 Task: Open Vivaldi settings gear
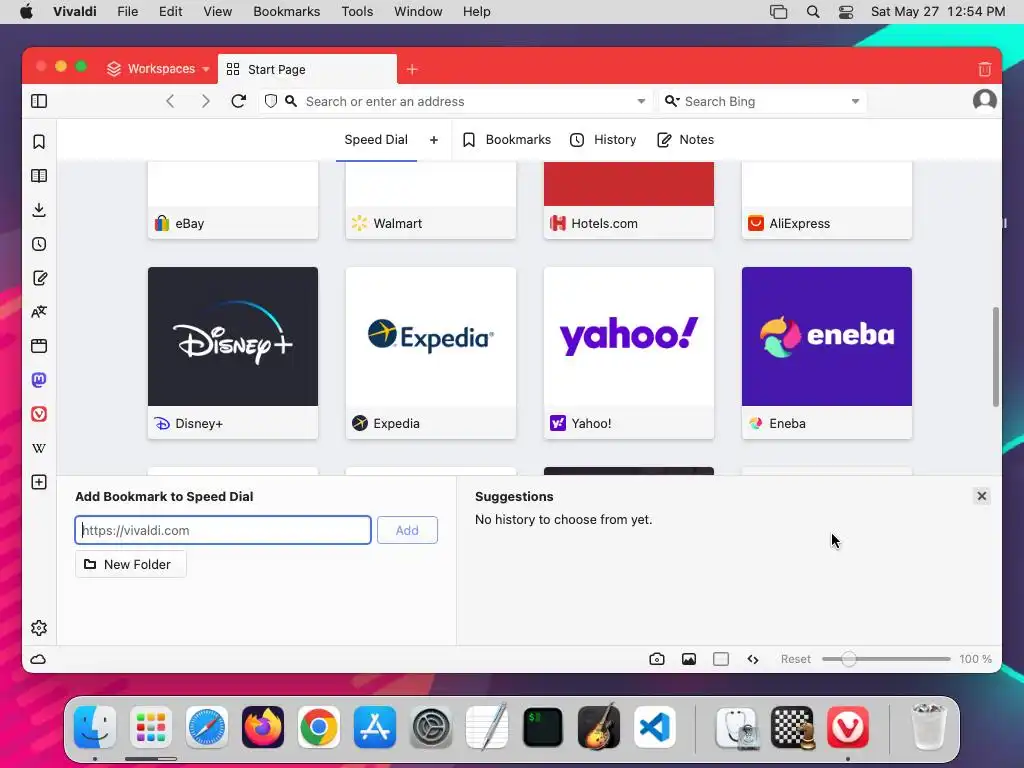(39, 628)
